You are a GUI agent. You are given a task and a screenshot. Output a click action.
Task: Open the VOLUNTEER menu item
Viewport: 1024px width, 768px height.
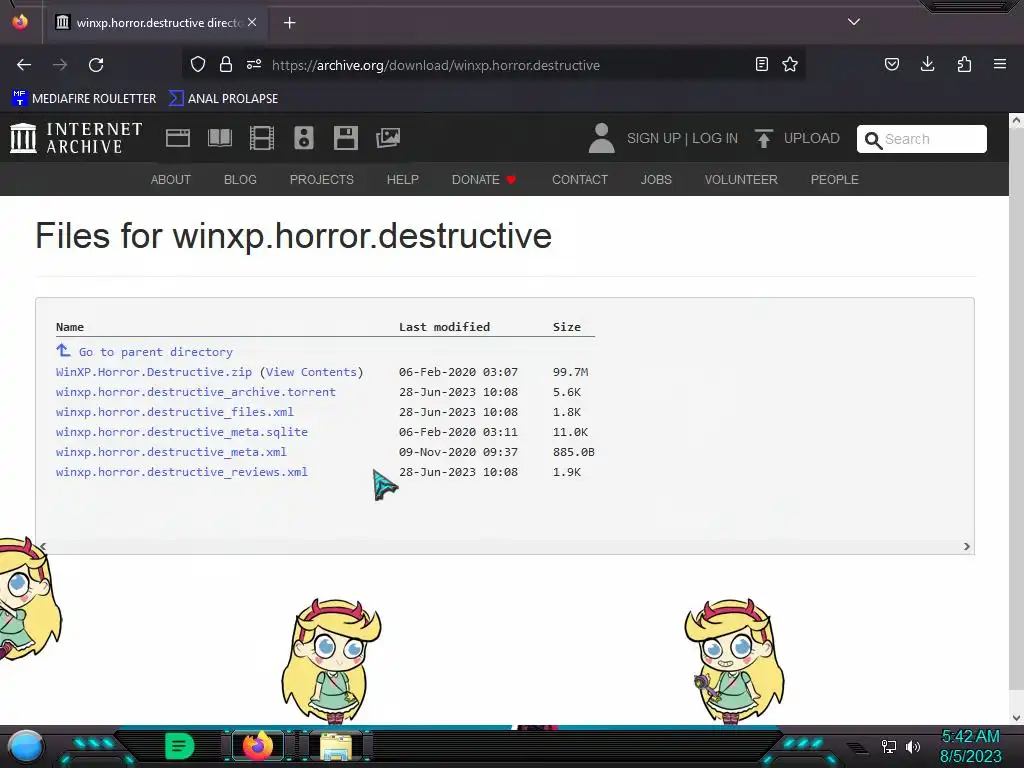pos(741,180)
